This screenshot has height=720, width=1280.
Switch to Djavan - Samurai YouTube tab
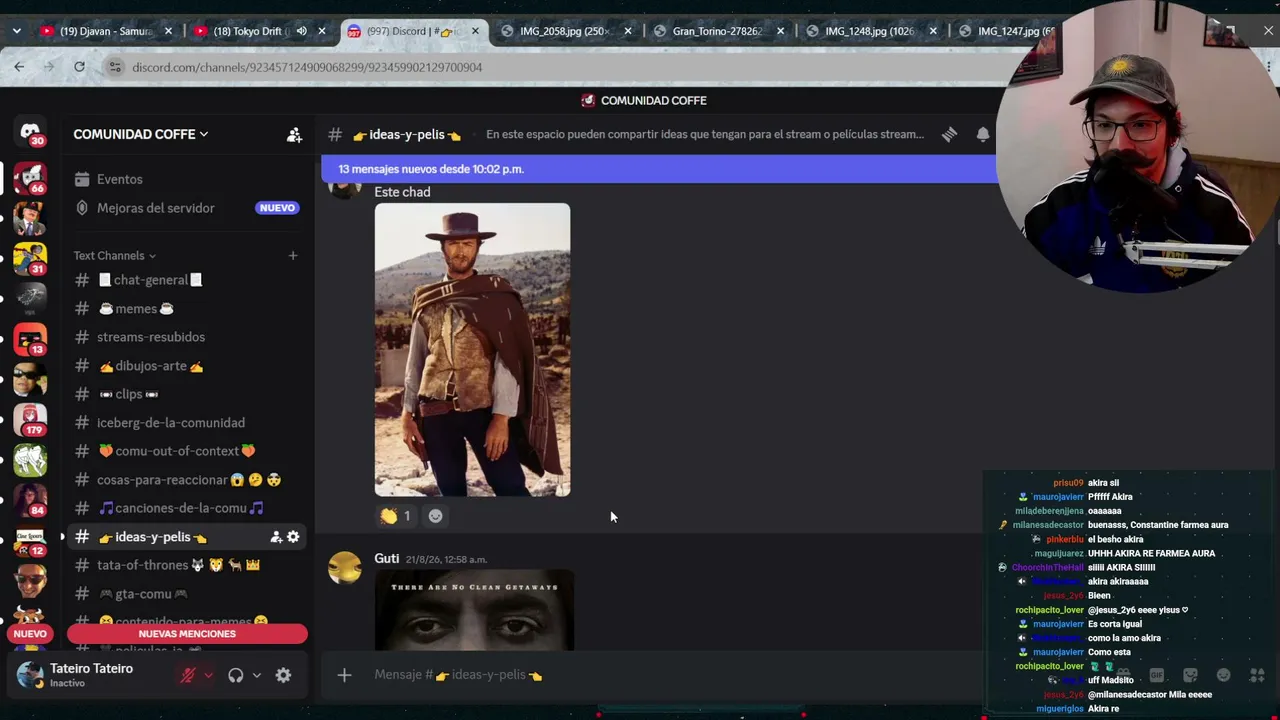[x=105, y=31]
